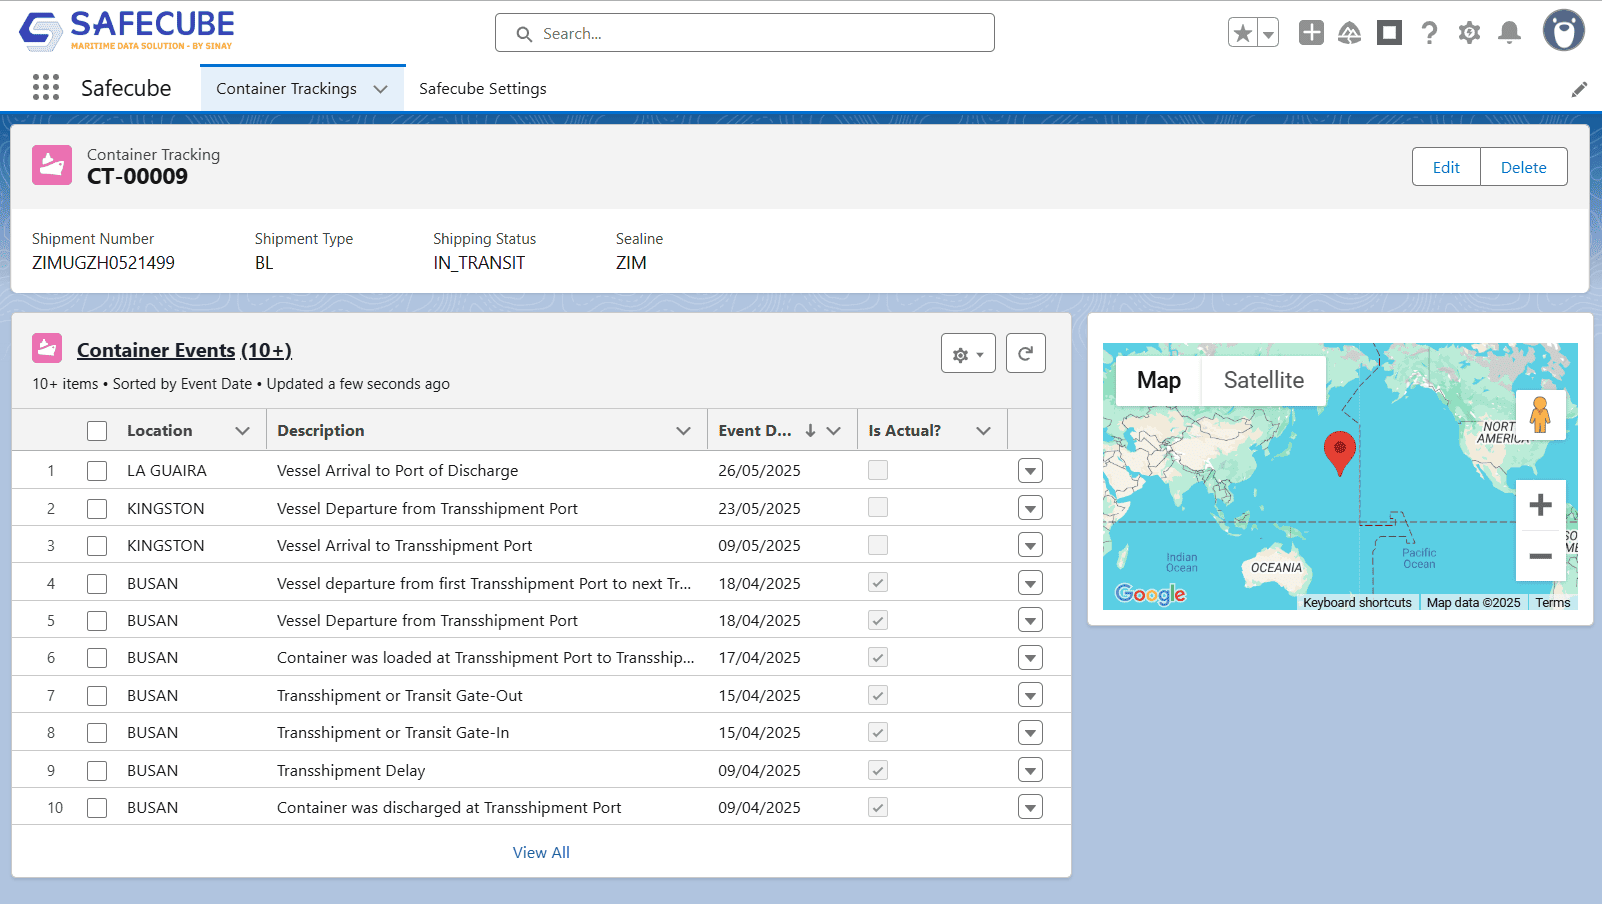Click date 23/05/2025 cell

pos(759,509)
